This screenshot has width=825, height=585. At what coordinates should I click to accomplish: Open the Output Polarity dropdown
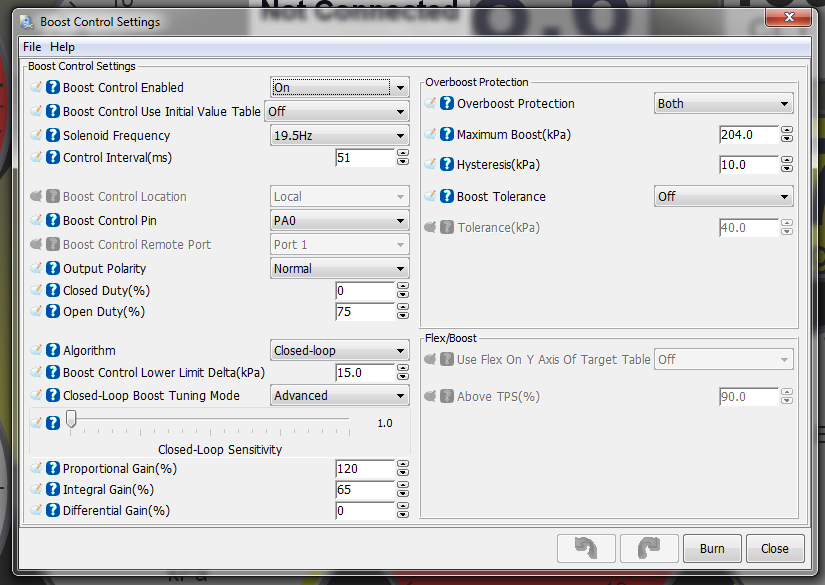click(338, 268)
